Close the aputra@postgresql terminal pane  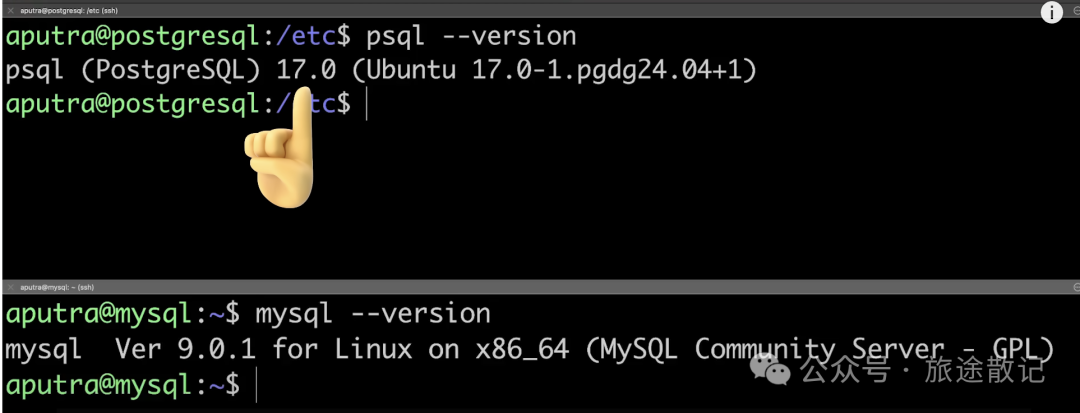click(x=9, y=9)
